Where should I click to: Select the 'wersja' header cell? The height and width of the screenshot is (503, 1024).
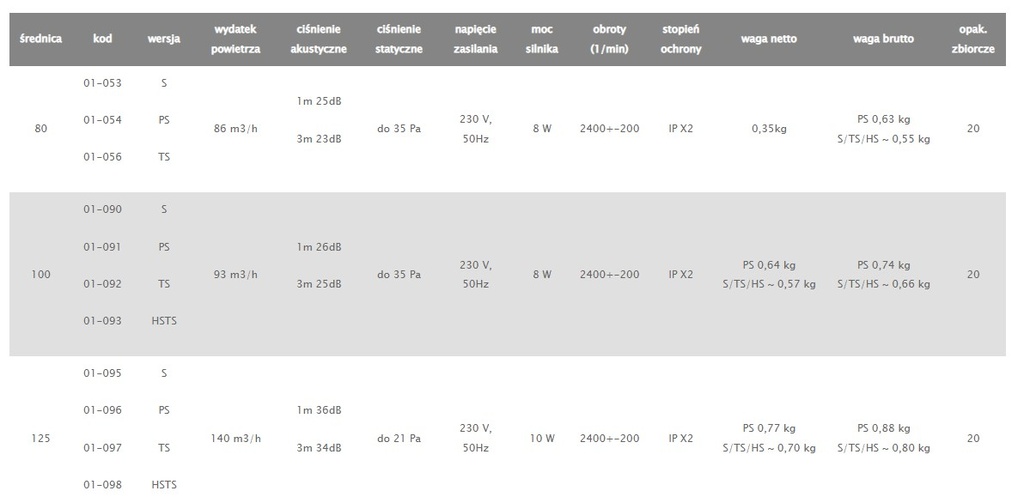coord(164,39)
